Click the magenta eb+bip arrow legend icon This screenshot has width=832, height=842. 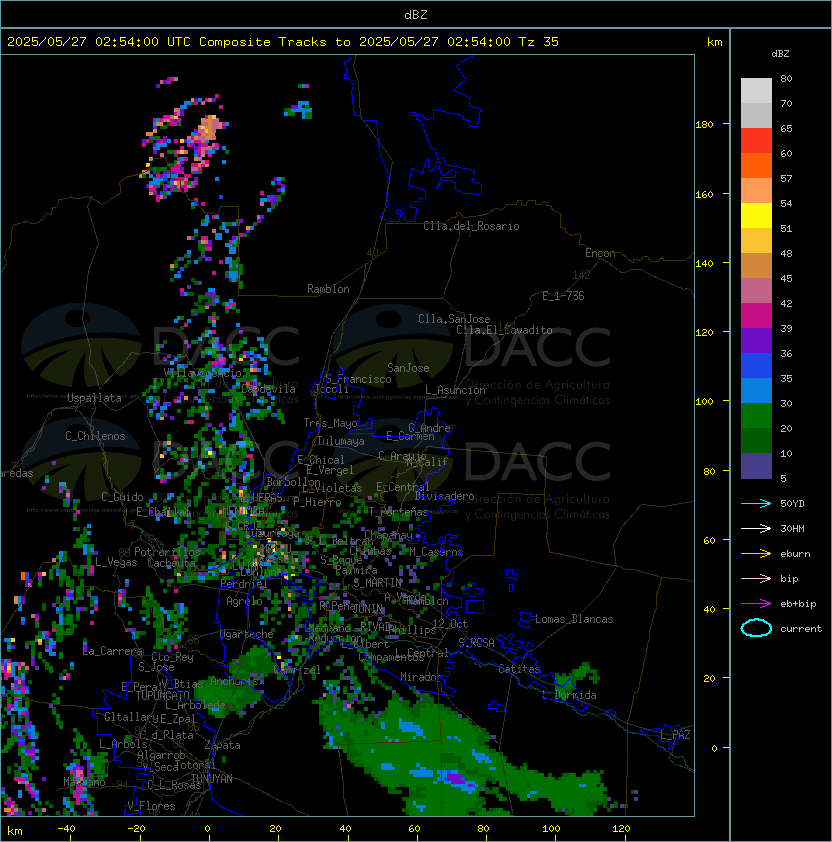click(x=756, y=604)
